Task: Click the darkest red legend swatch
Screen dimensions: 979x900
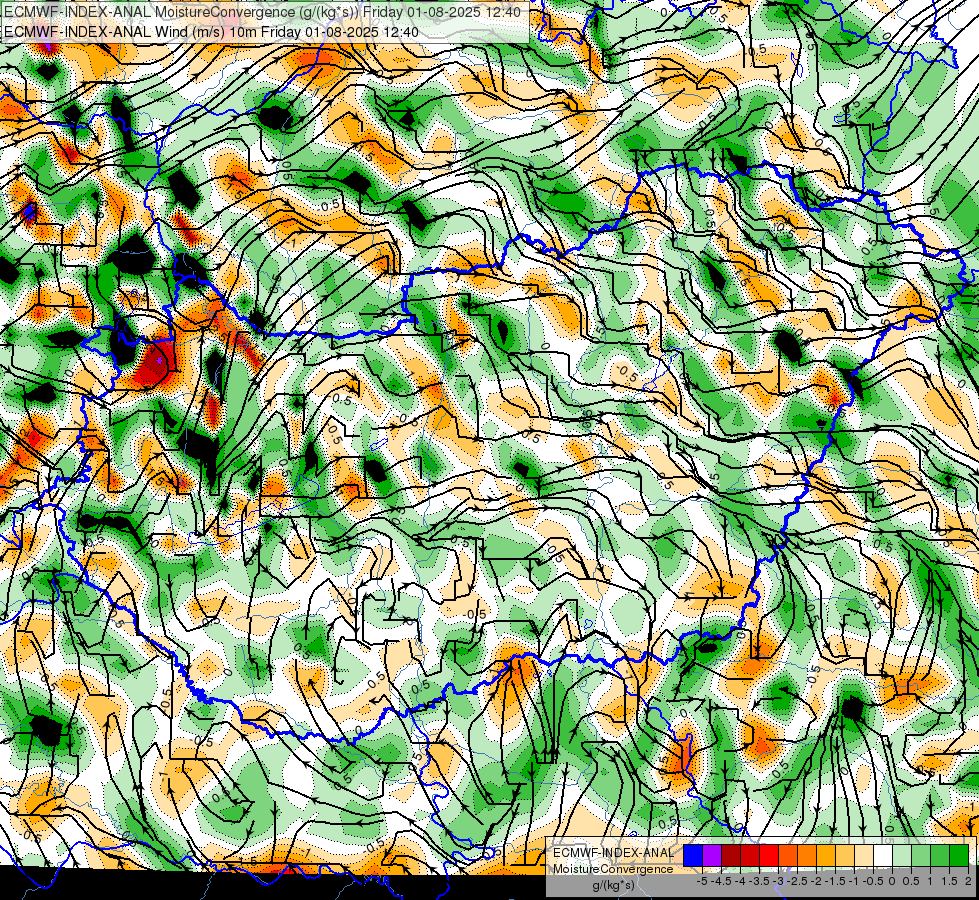Action: 731,855
